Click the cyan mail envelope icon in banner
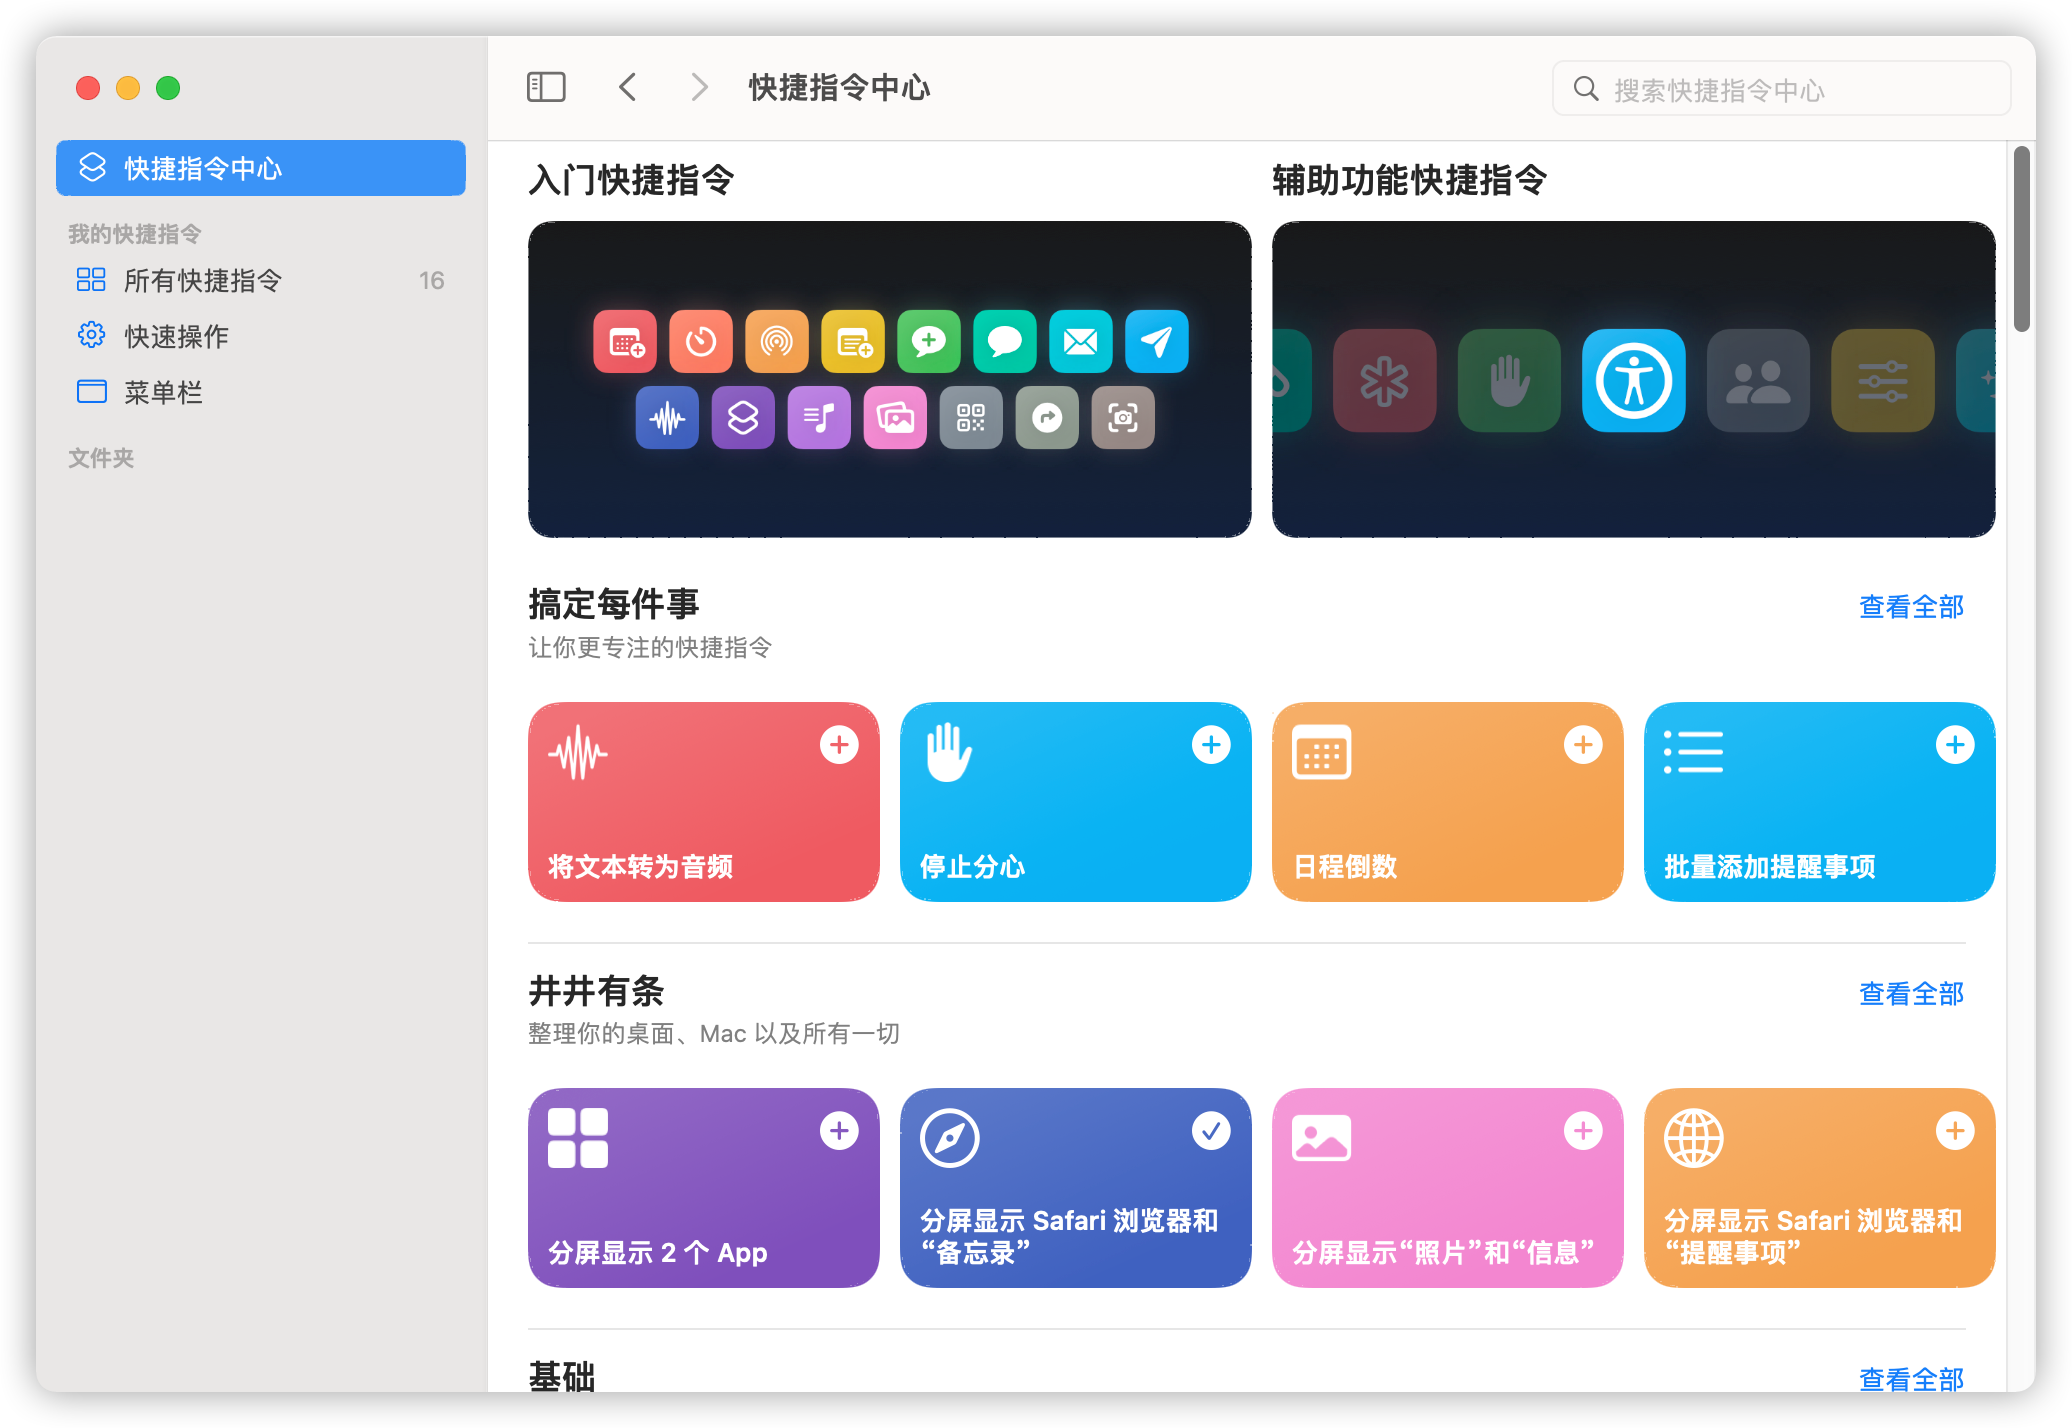The width and height of the screenshot is (2072, 1428). [x=1081, y=342]
